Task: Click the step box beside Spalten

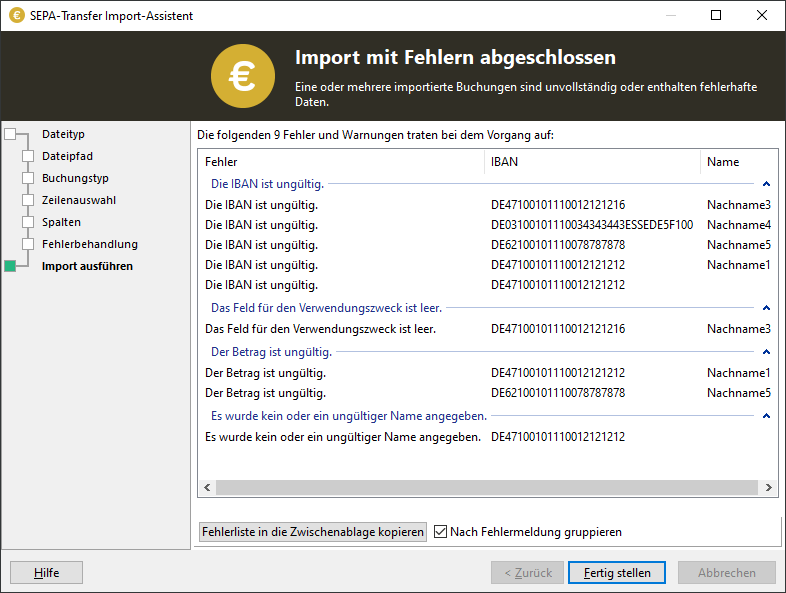Action: click(28, 222)
